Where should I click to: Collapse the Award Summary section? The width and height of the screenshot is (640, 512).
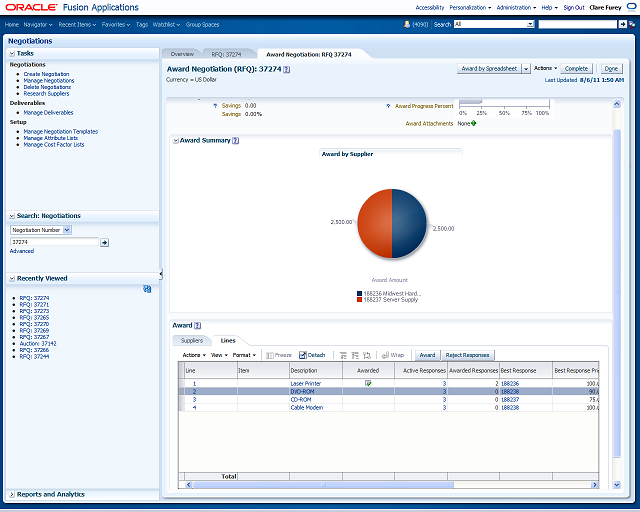pos(176,140)
